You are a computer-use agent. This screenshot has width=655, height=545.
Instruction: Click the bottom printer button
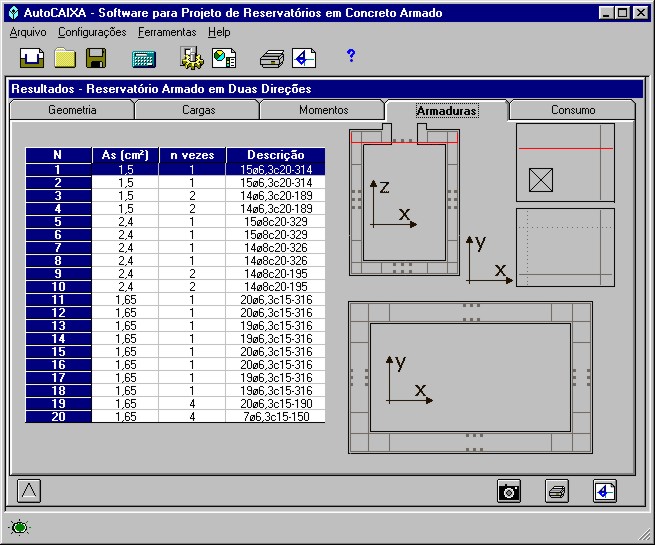pos(557,491)
